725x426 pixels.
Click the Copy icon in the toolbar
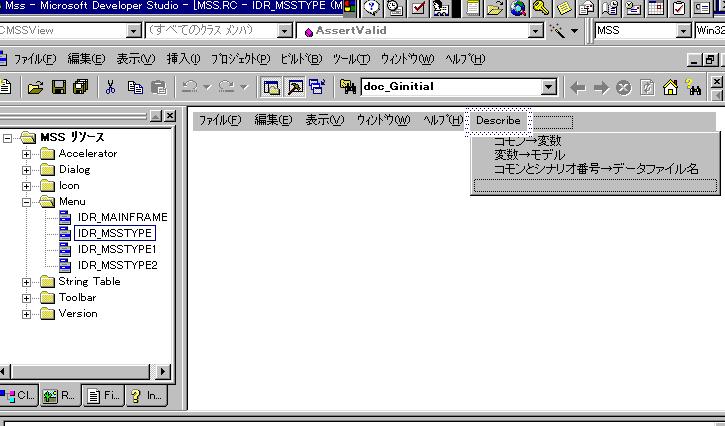(135, 87)
